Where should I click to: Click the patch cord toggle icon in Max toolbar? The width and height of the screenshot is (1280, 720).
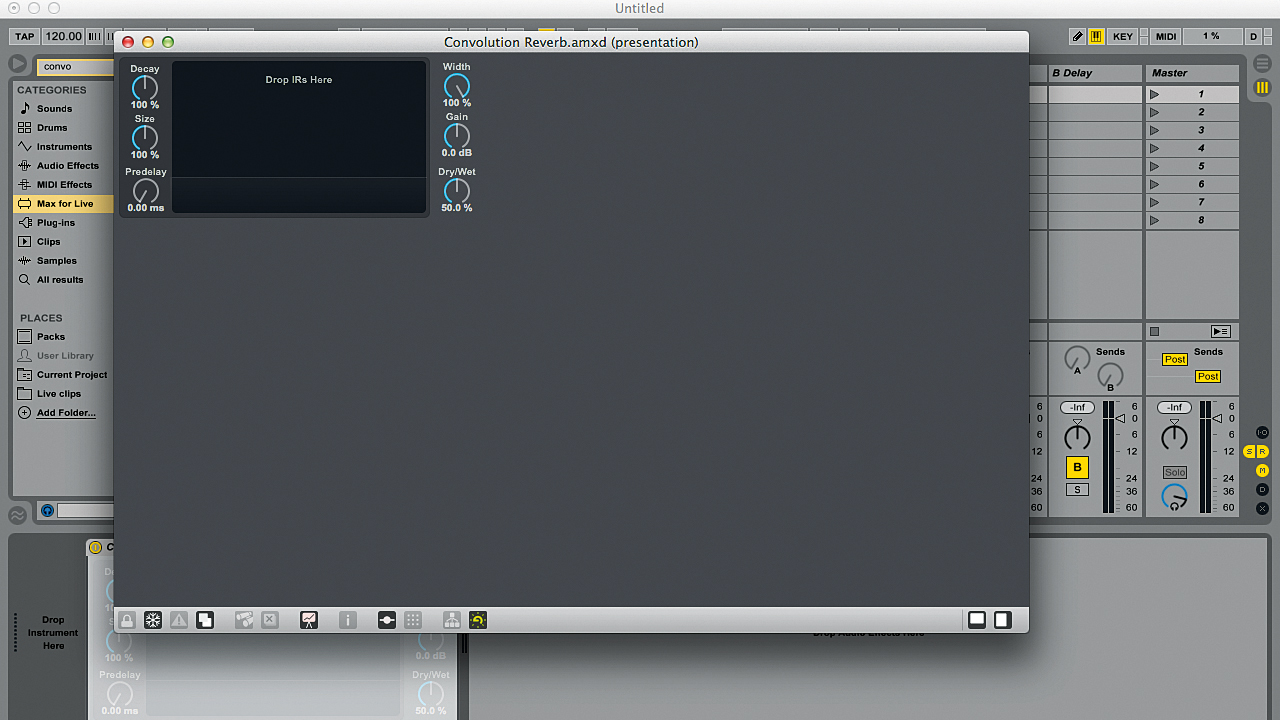point(387,620)
